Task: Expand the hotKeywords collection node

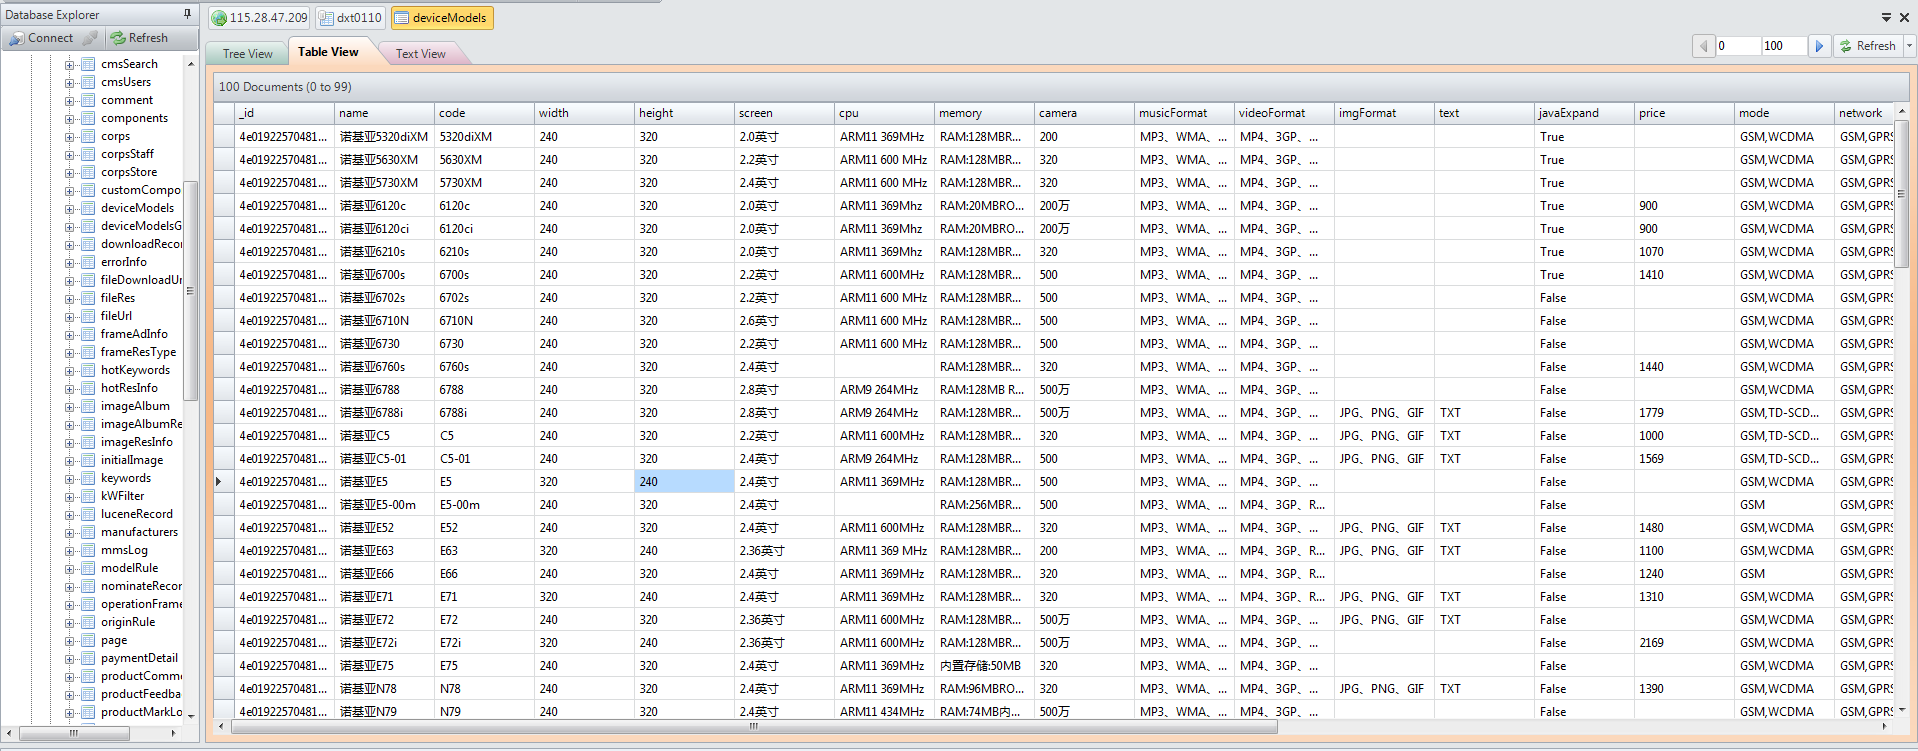Action: point(70,371)
